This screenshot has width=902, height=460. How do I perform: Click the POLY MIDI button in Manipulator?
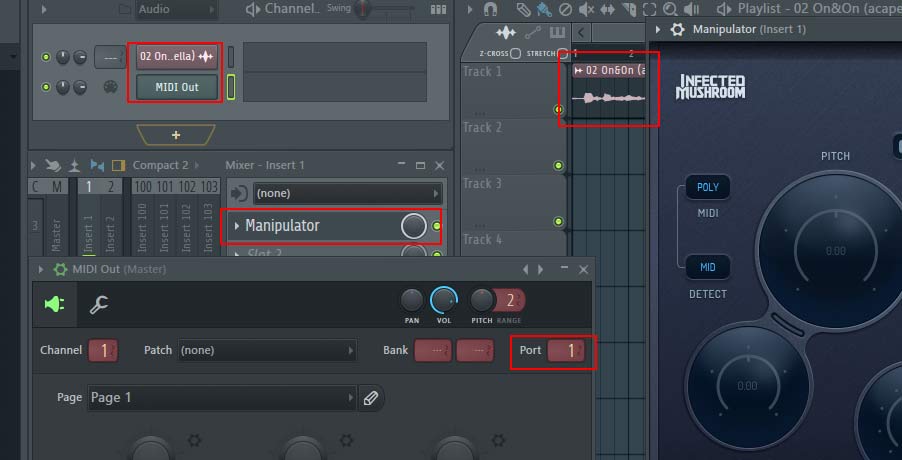[x=707, y=188]
